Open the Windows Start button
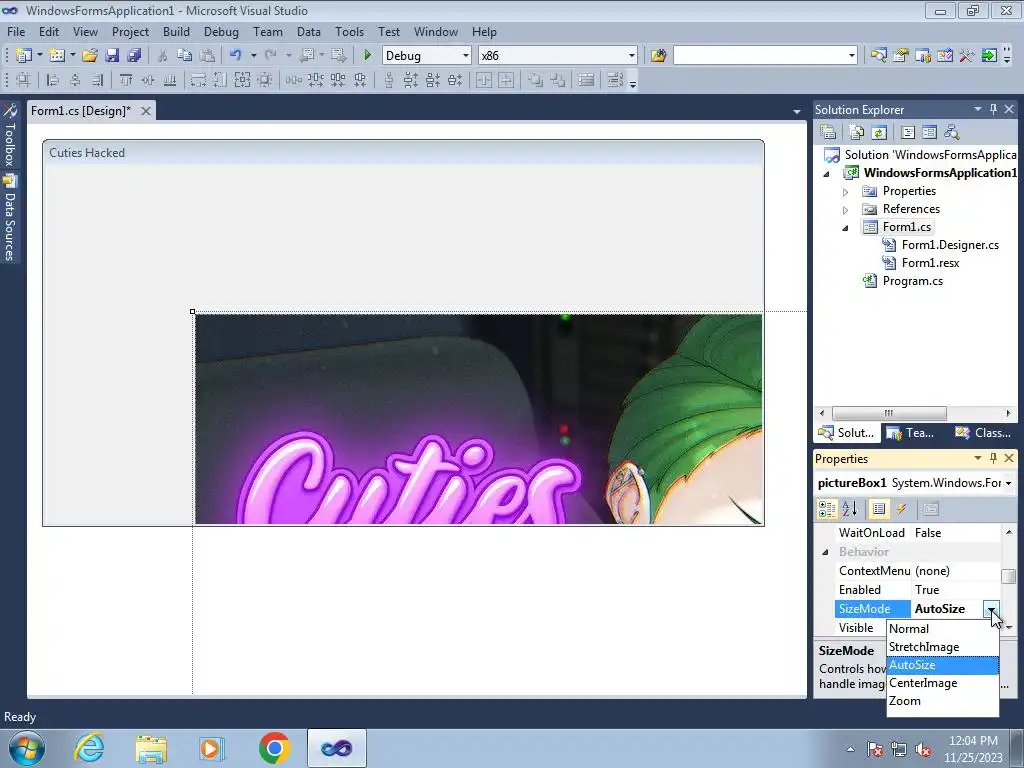 point(27,748)
